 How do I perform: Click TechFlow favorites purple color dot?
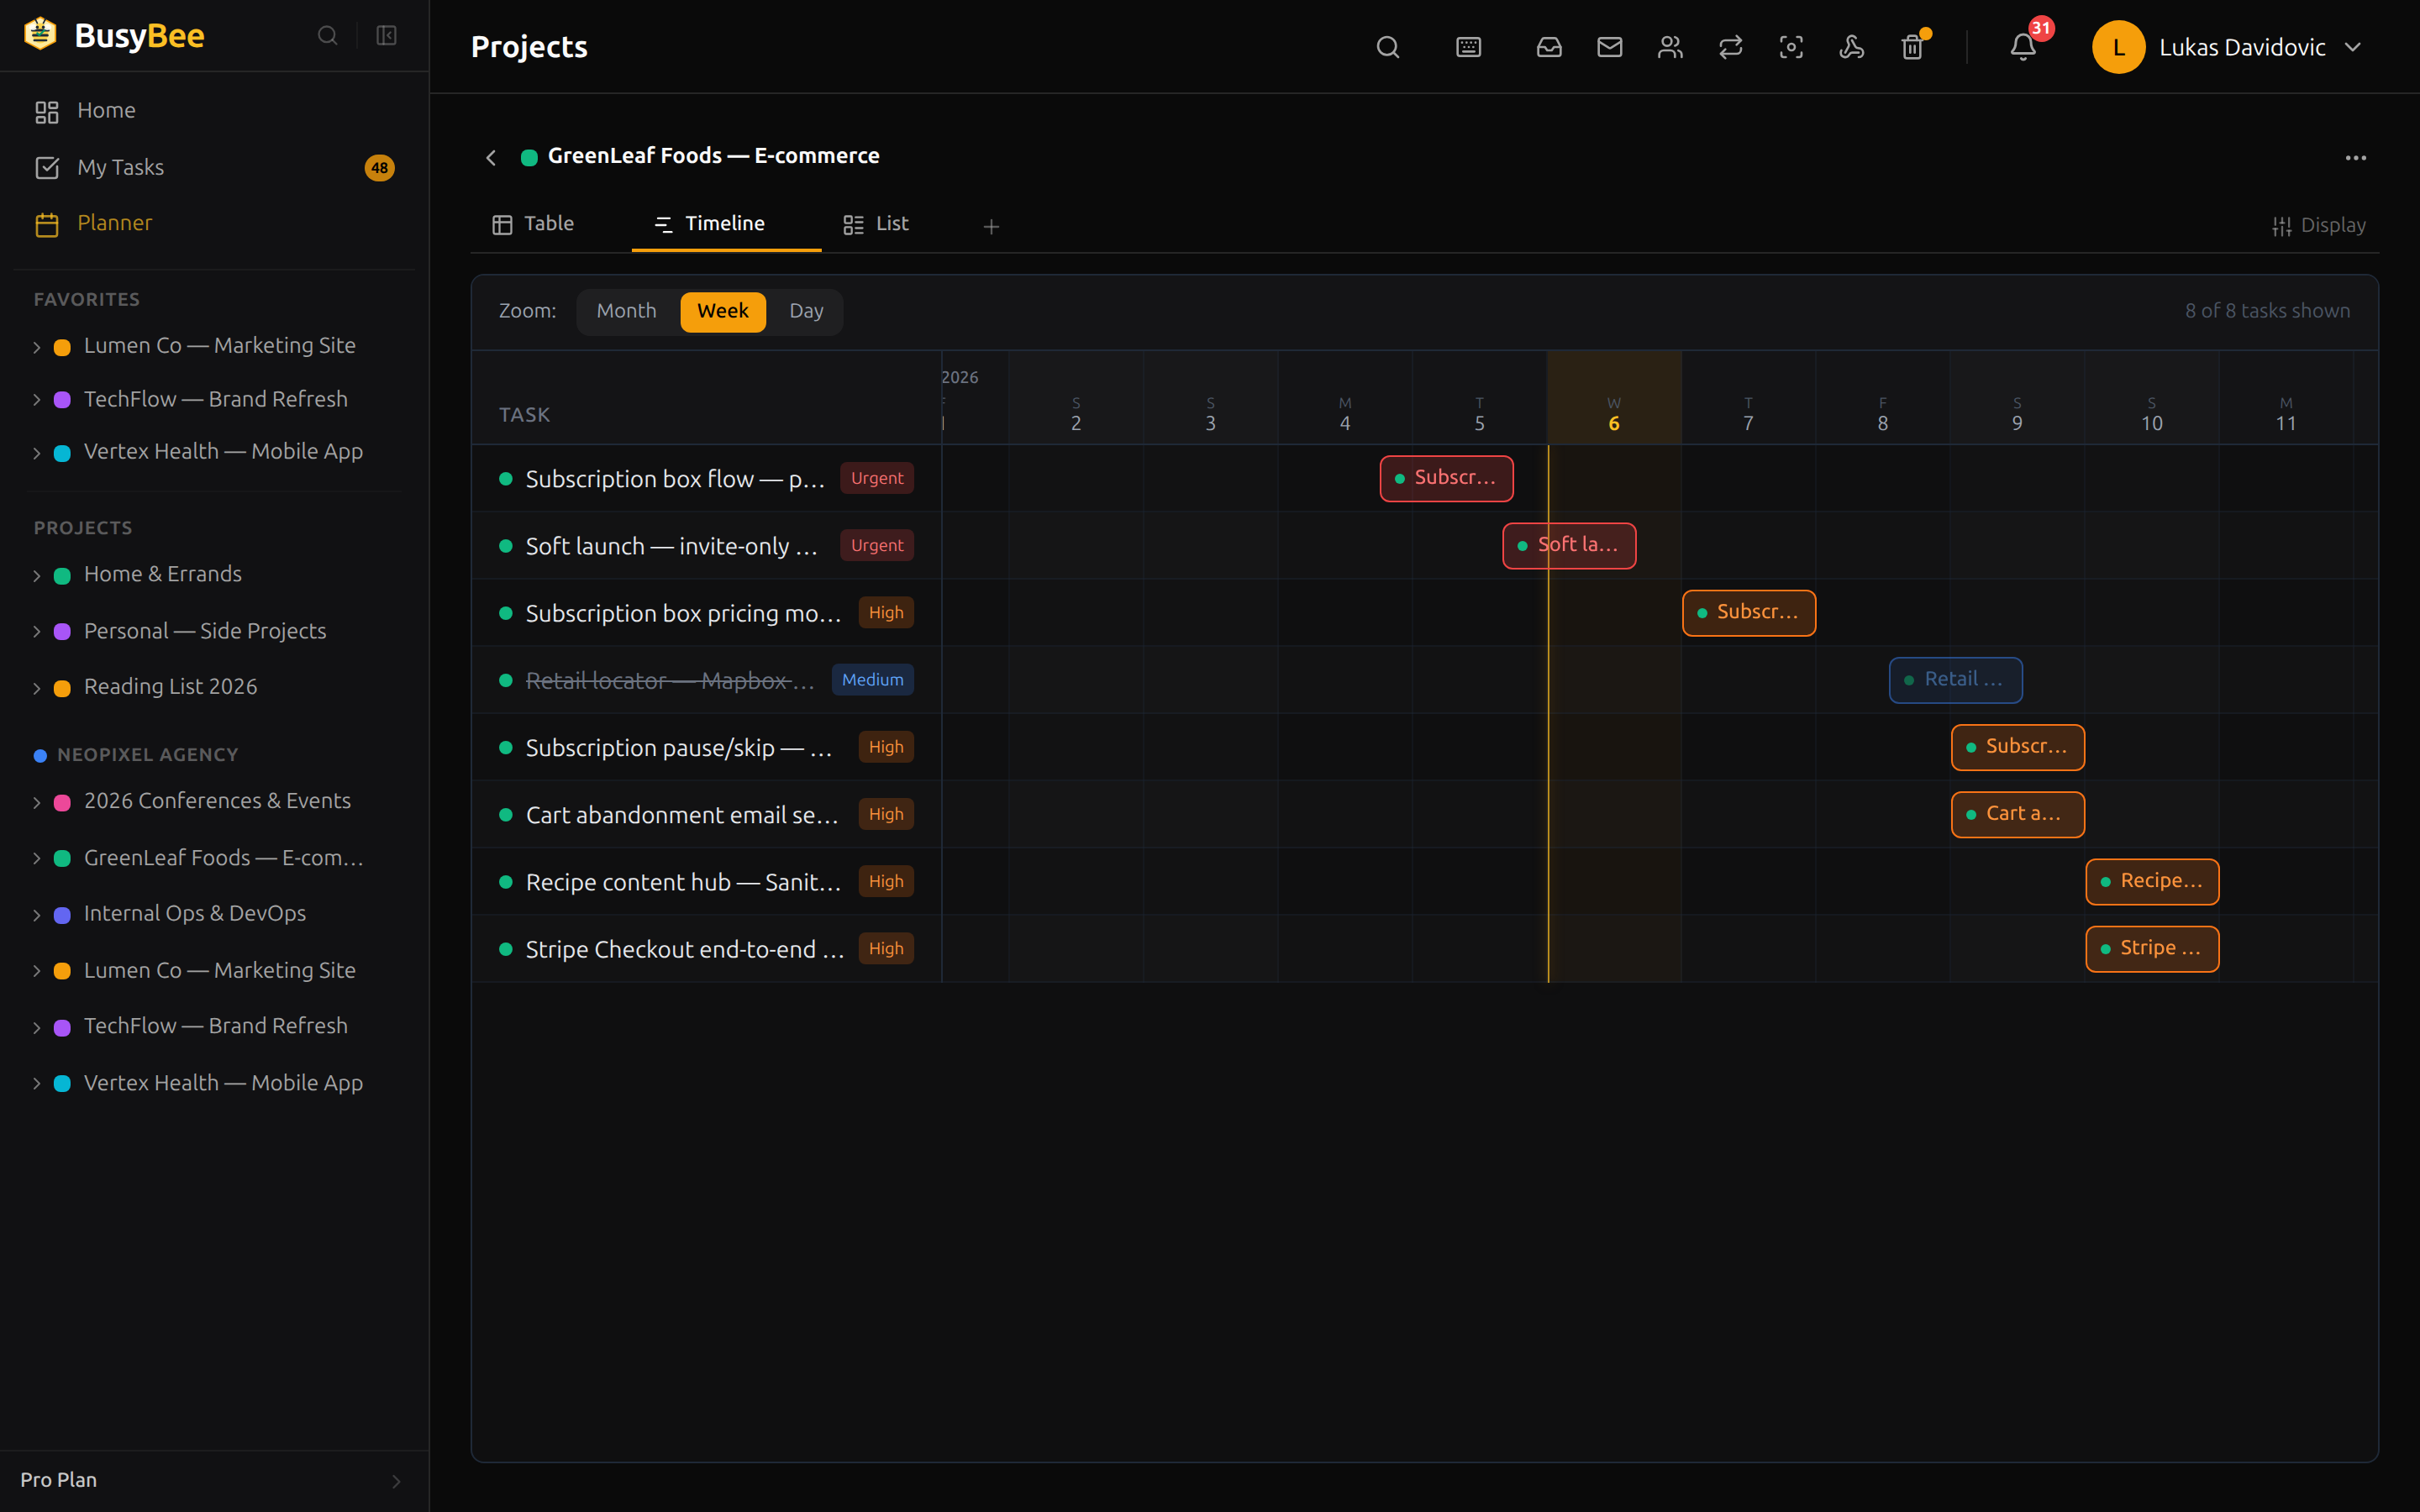click(x=62, y=400)
